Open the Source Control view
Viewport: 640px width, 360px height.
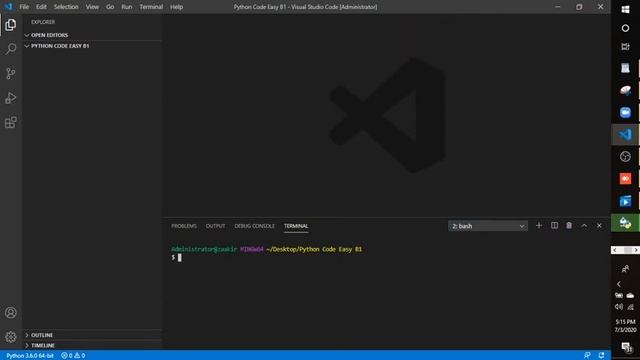[11, 73]
